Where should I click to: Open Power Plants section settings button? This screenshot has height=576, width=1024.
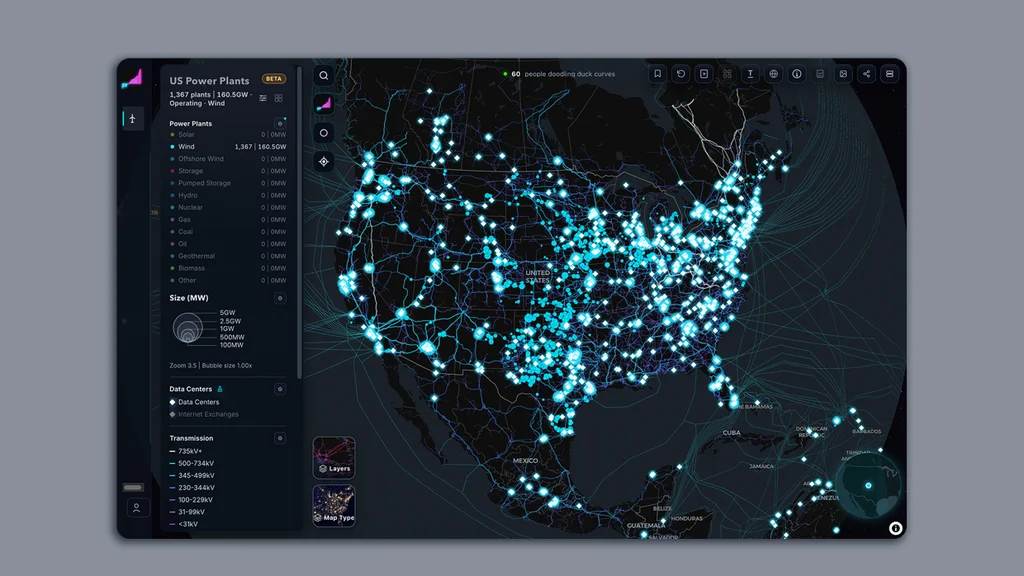point(280,123)
